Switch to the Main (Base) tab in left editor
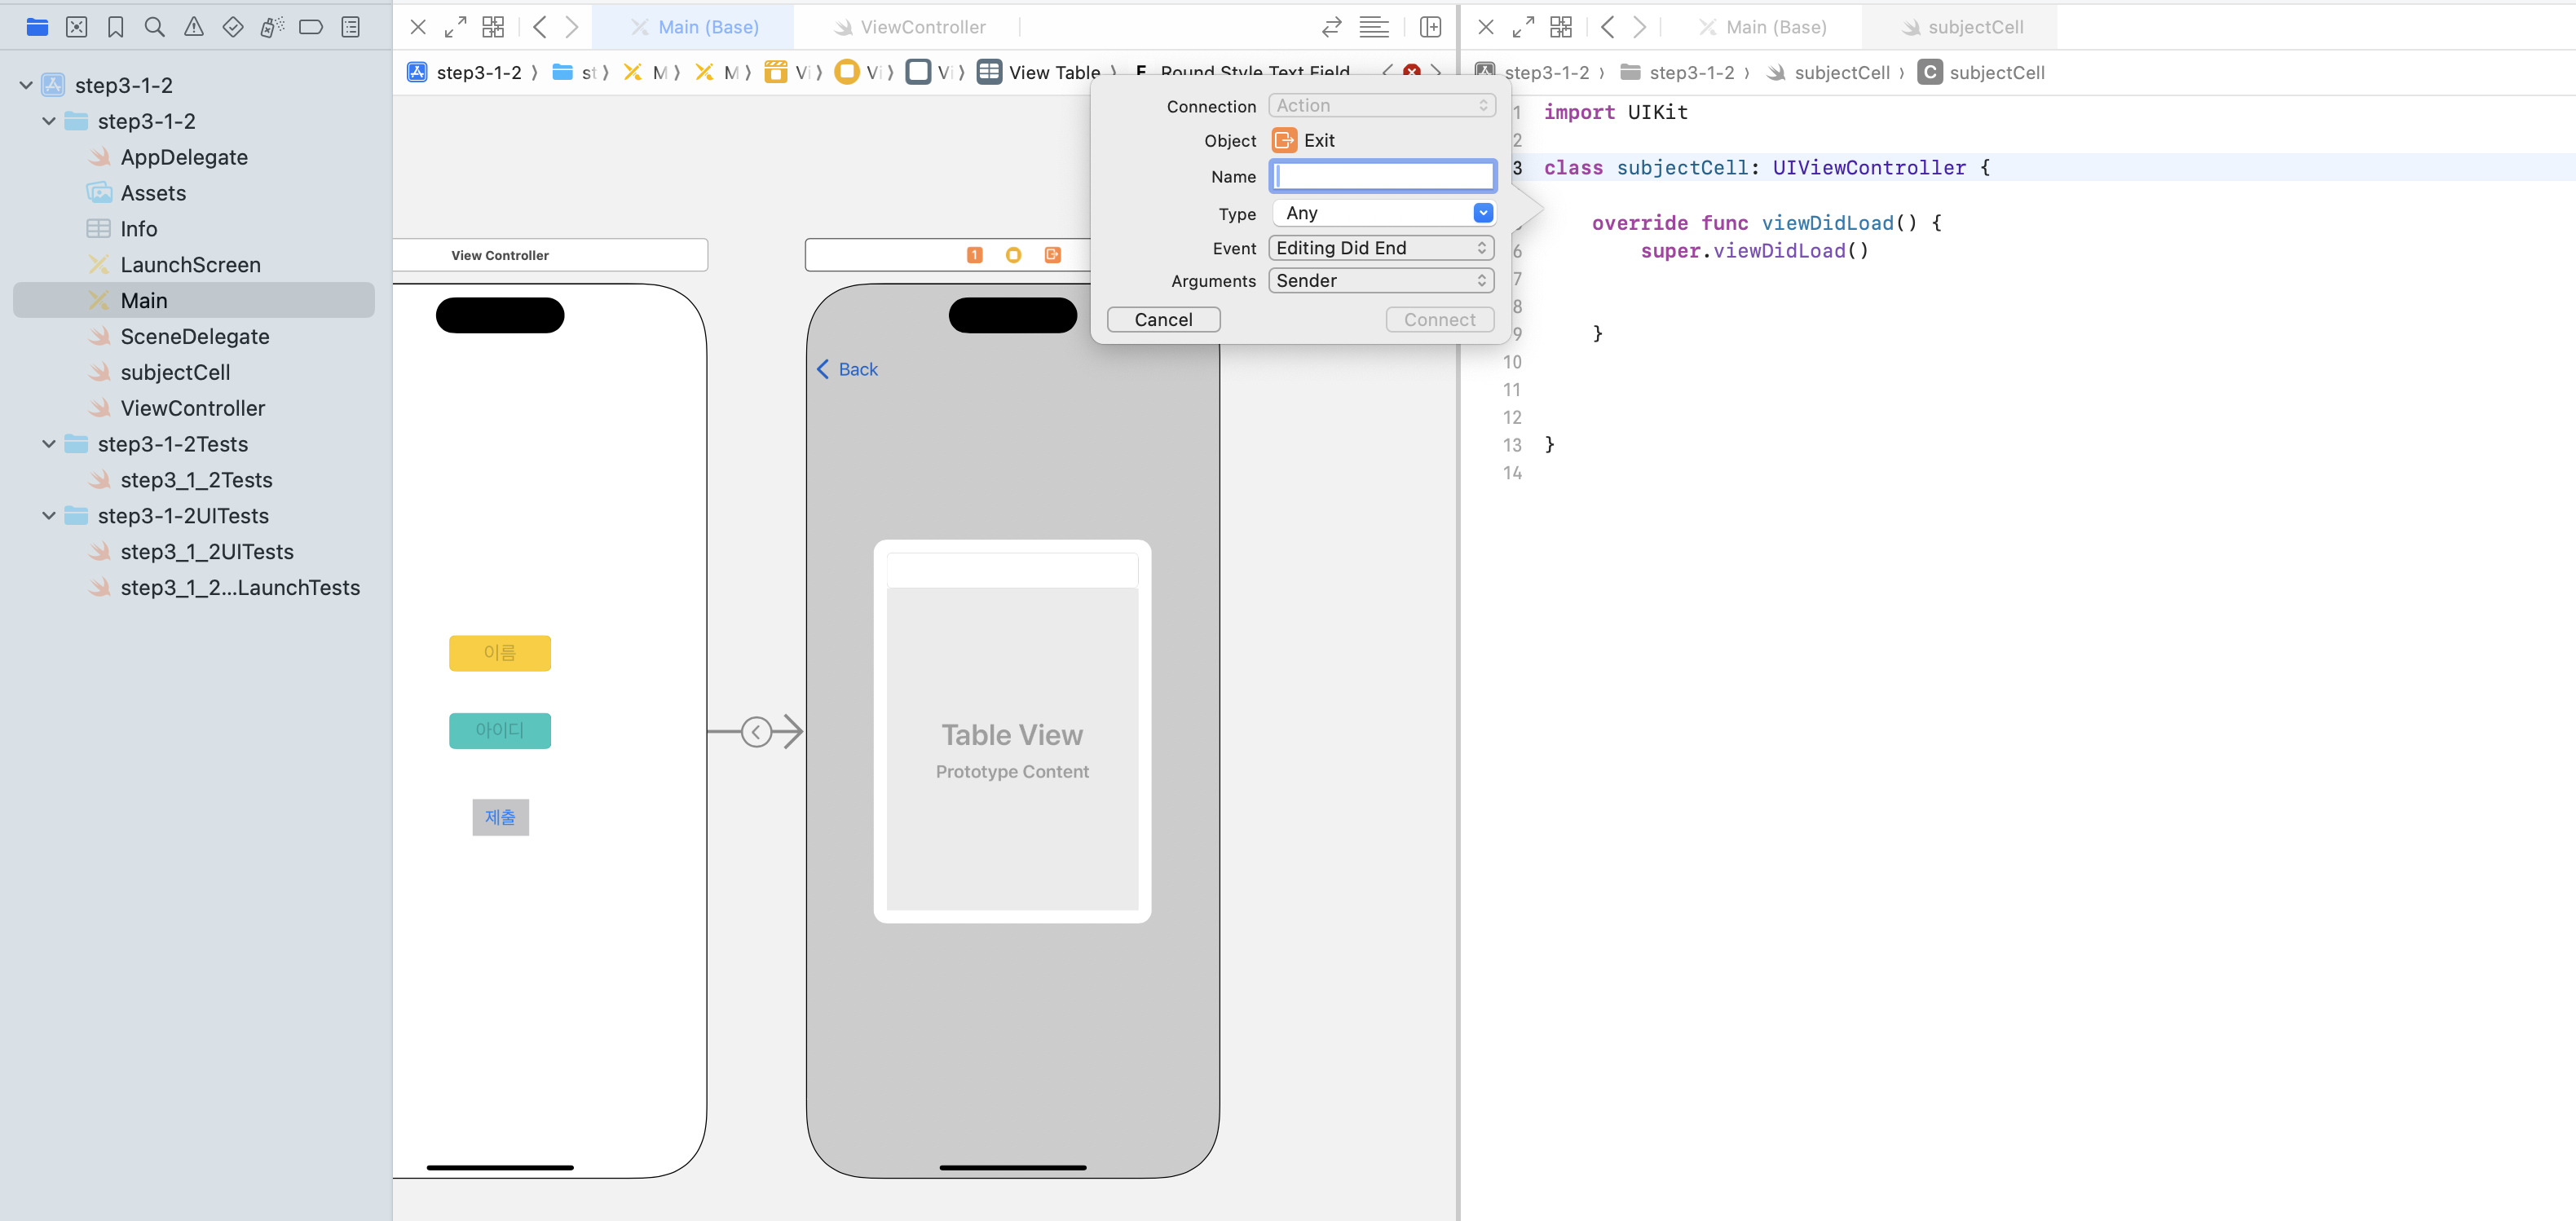Image resolution: width=2576 pixels, height=1221 pixels. coord(694,27)
